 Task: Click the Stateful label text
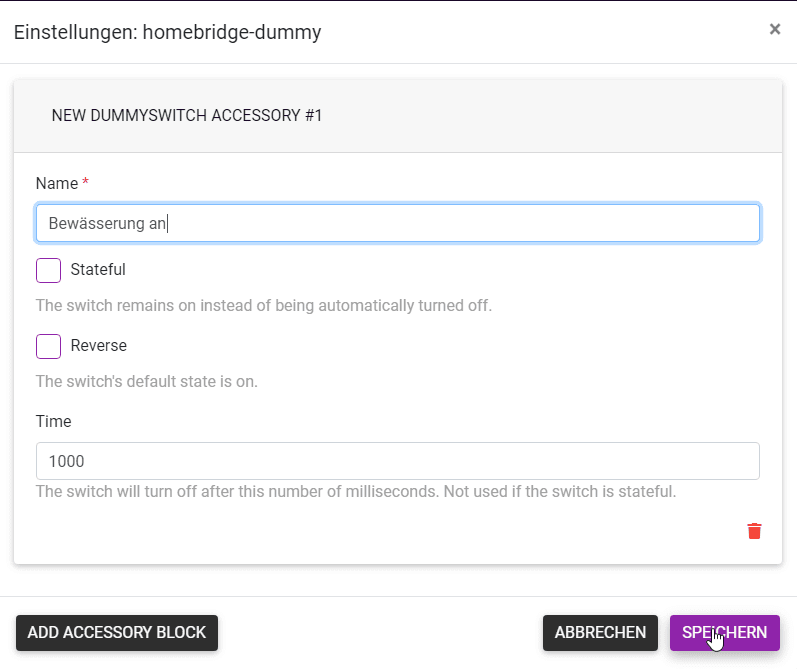pyautogui.click(x=98, y=269)
